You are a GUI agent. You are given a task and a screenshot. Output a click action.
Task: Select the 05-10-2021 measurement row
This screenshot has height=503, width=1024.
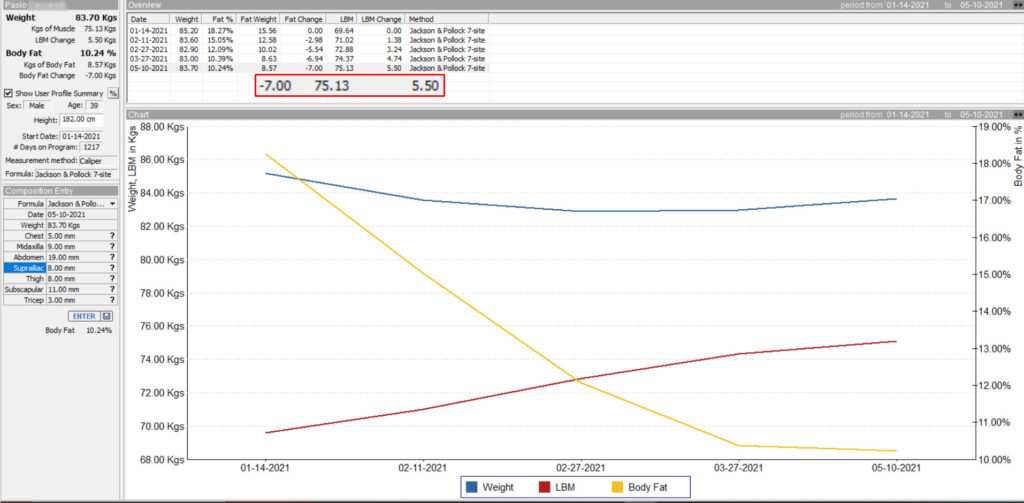coord(300,70)
